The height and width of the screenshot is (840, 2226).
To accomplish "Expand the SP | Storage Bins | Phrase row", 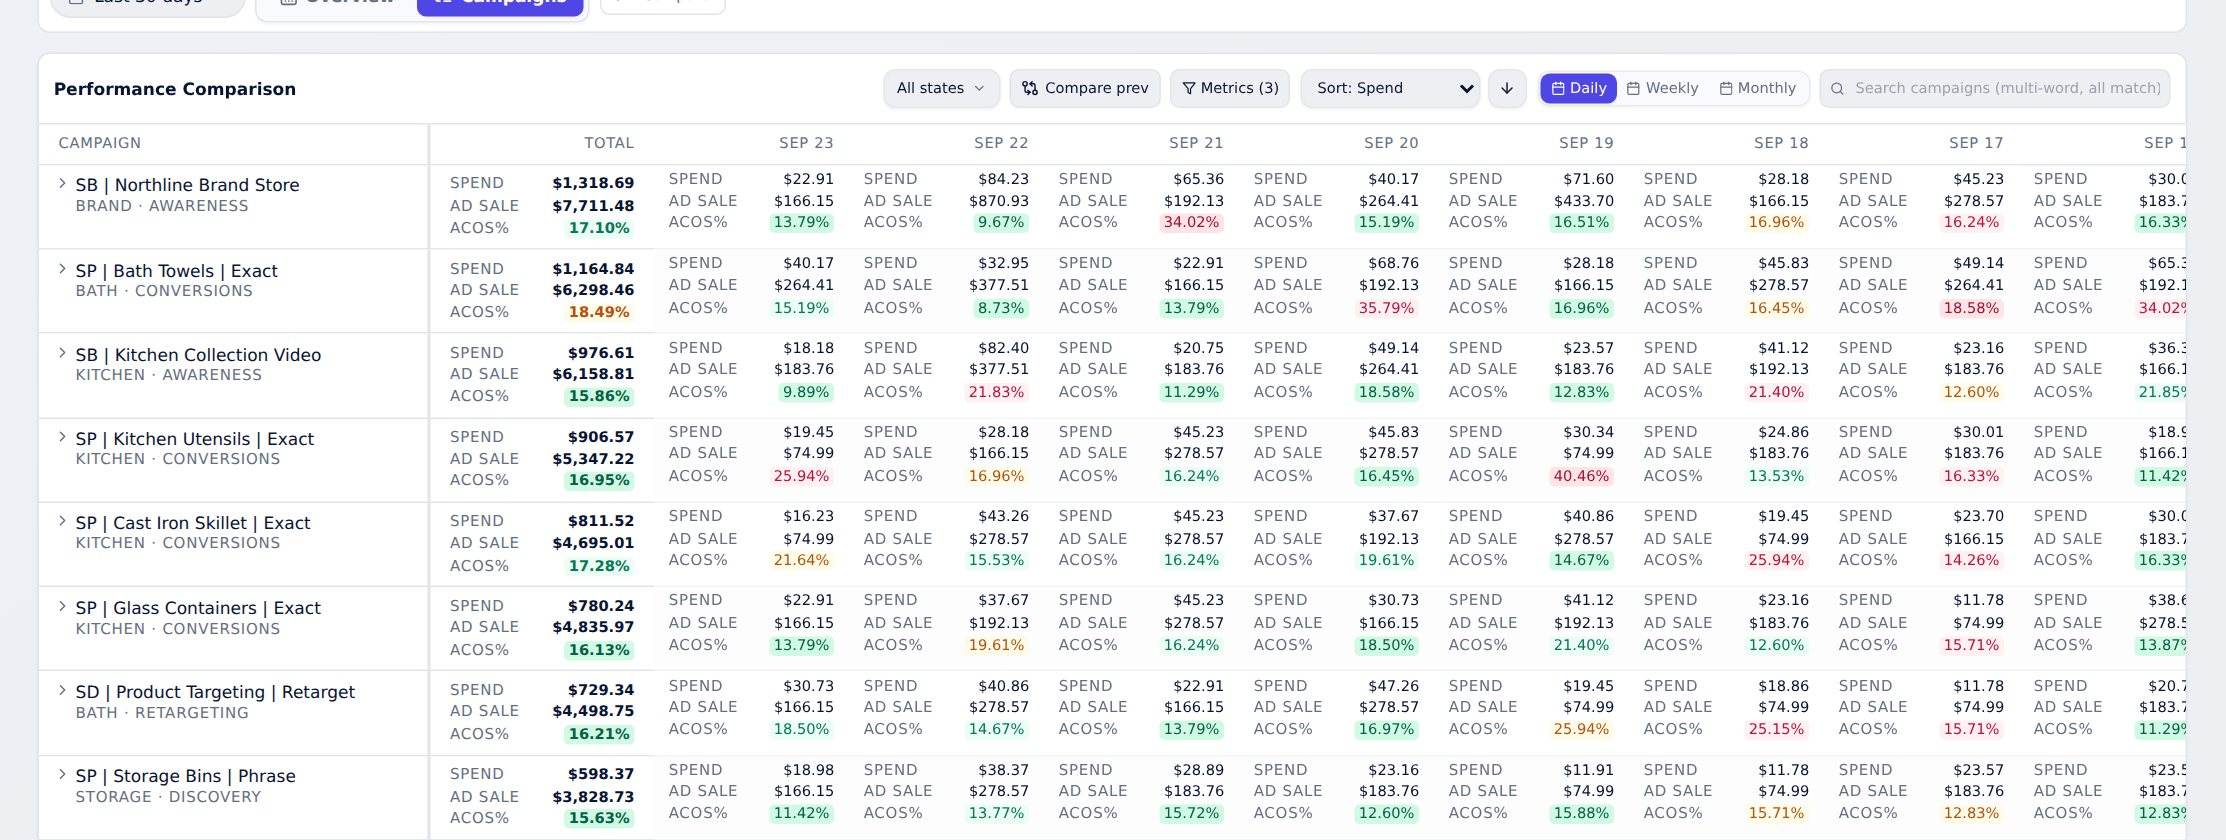I will click(62, 775).
